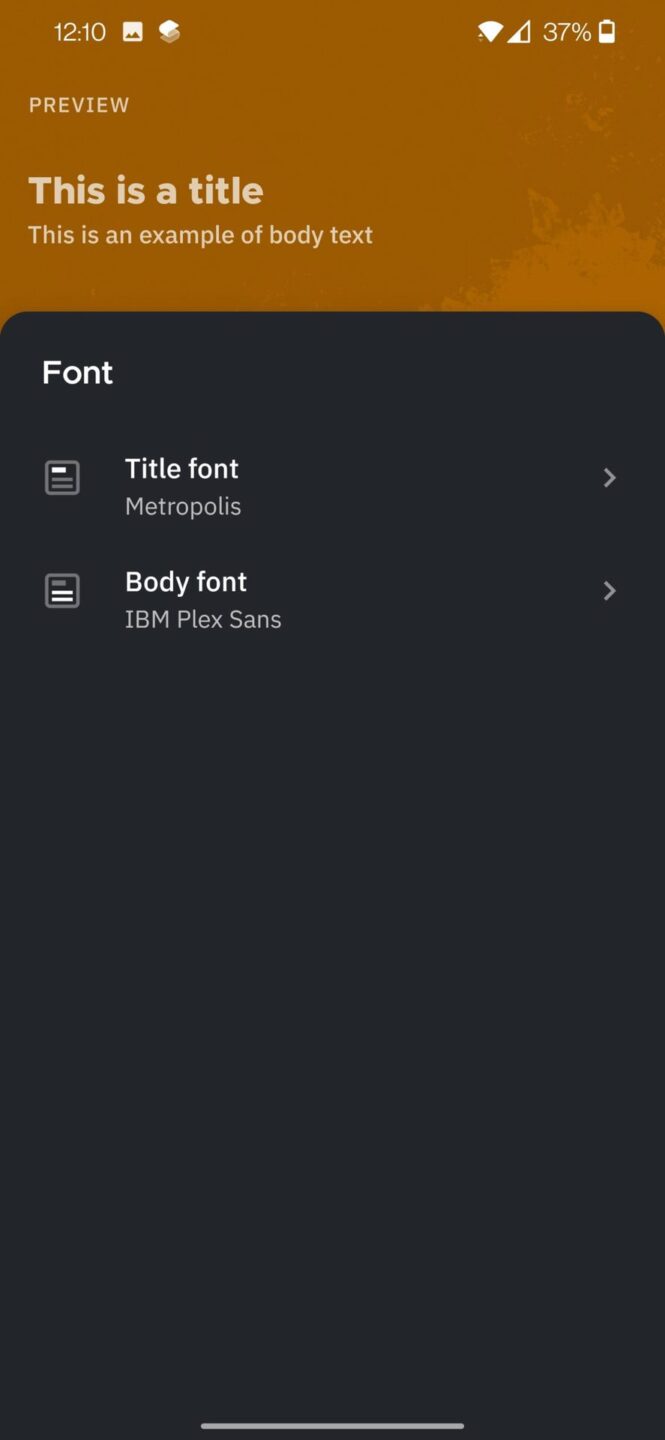Expand the Body font chevron
This screenshot has width=665, height=1440.
point(609,590)
